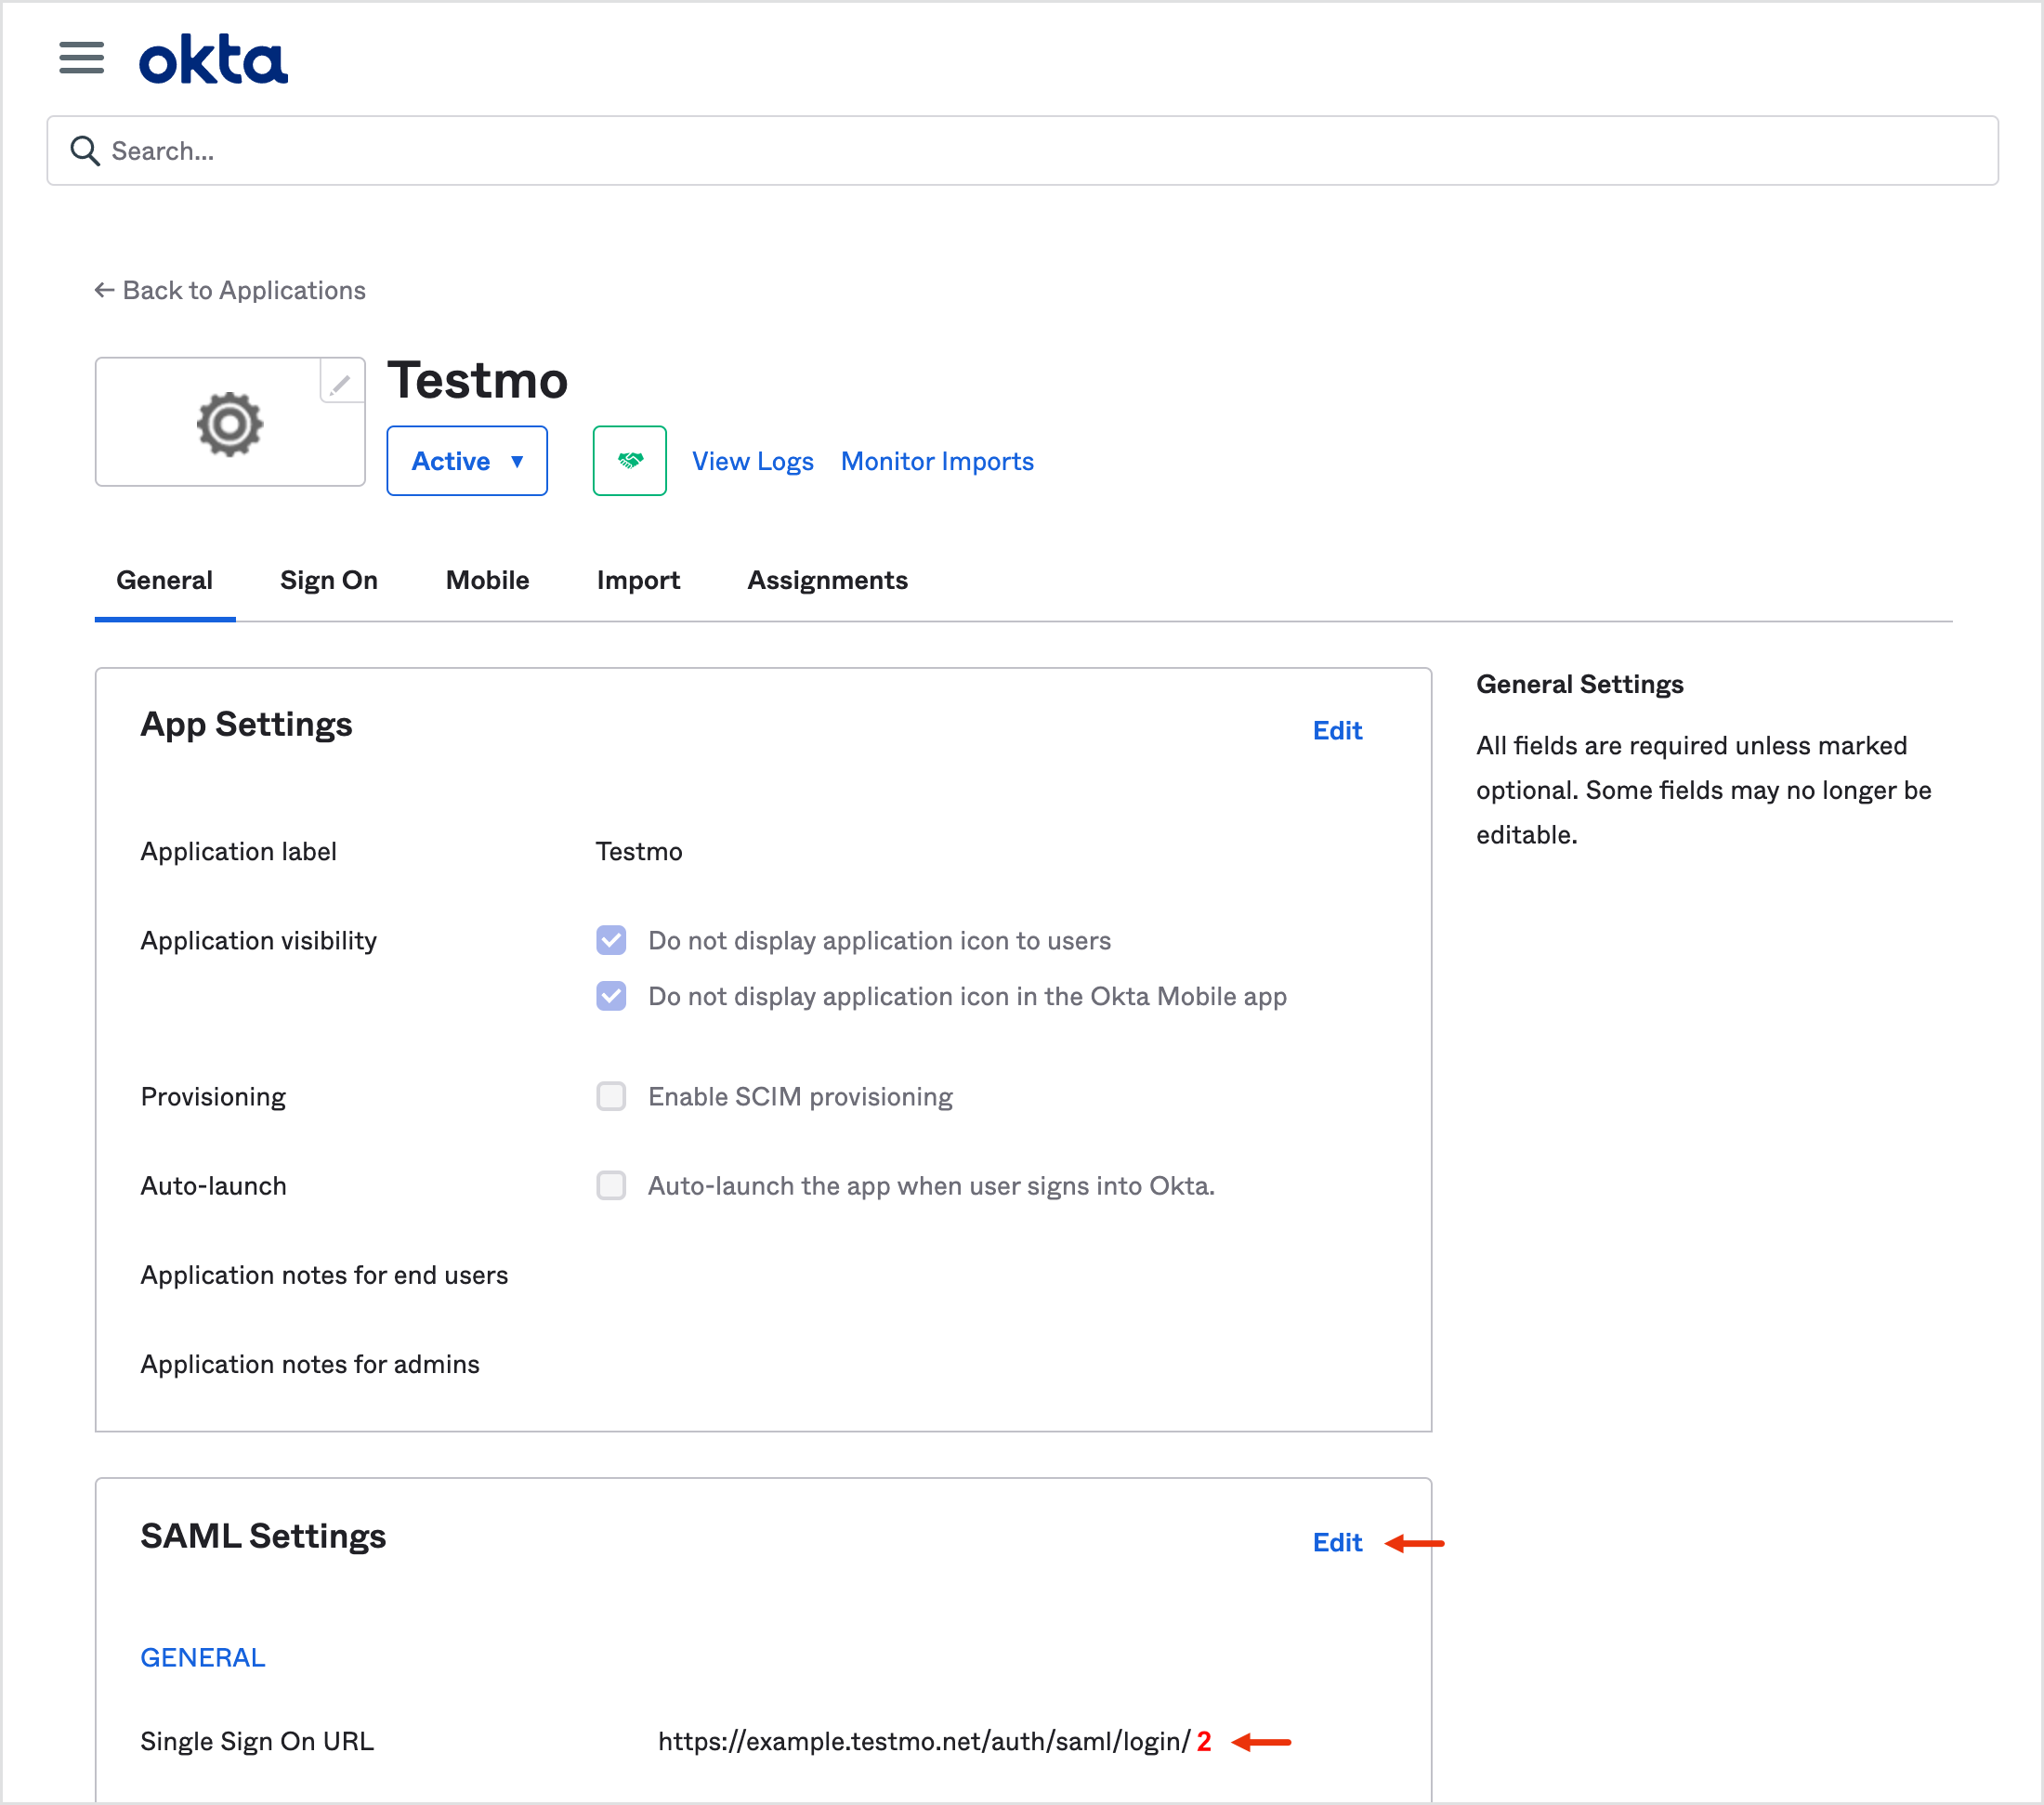Screen dimensions: 2044x1805
Task: Open the hamburger navigation menu
Action: point(81,58)
